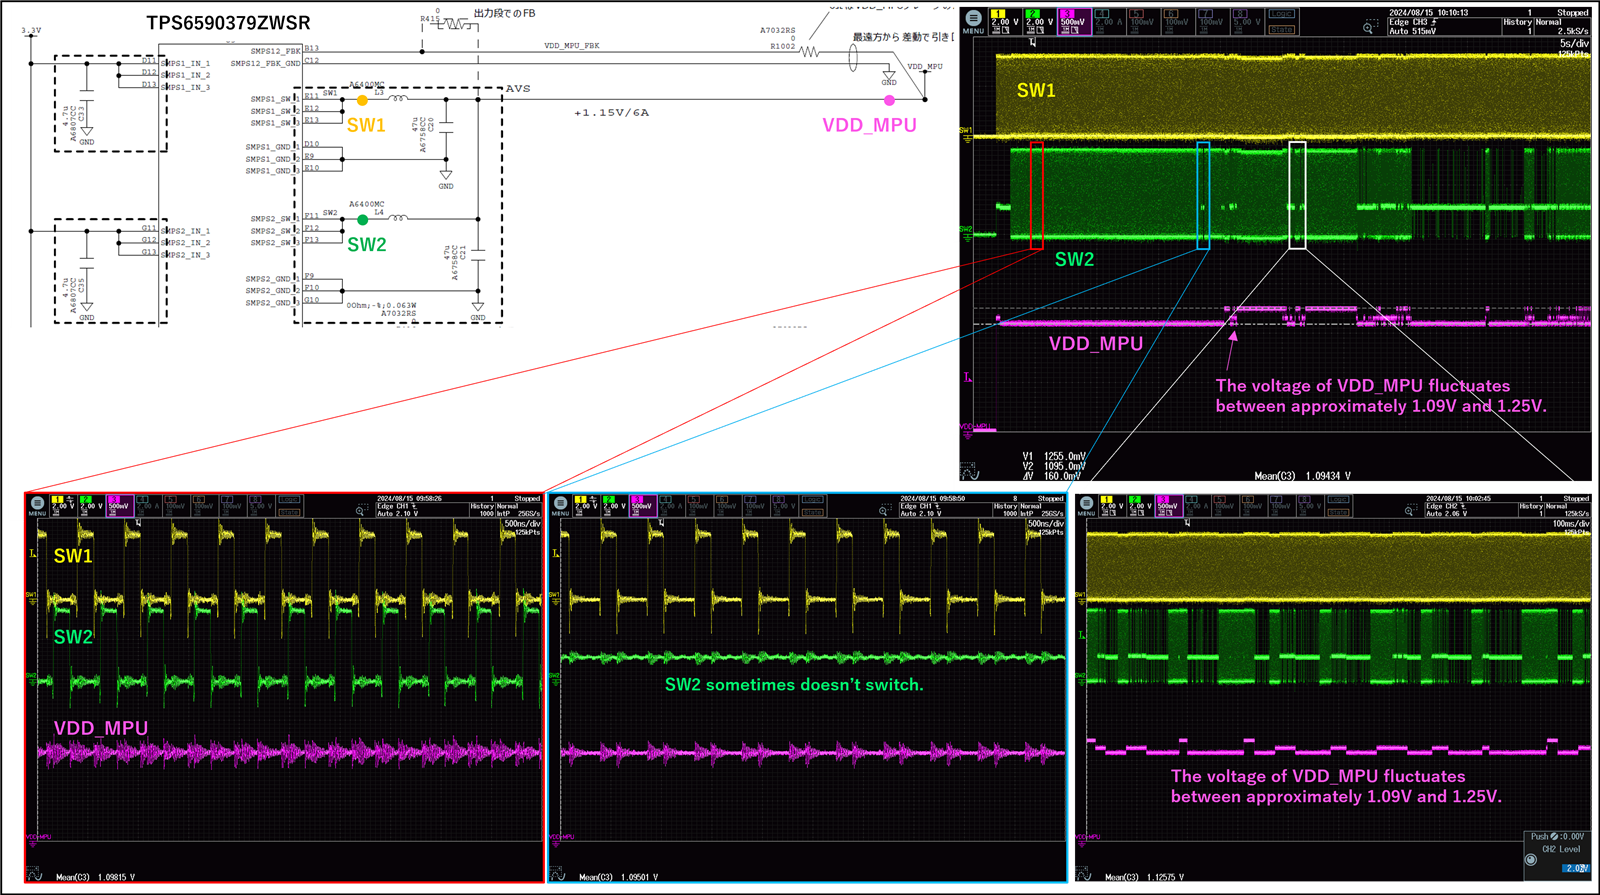
Task: Open MENU on the 5s/div scope capture
Action: [974, 21]
